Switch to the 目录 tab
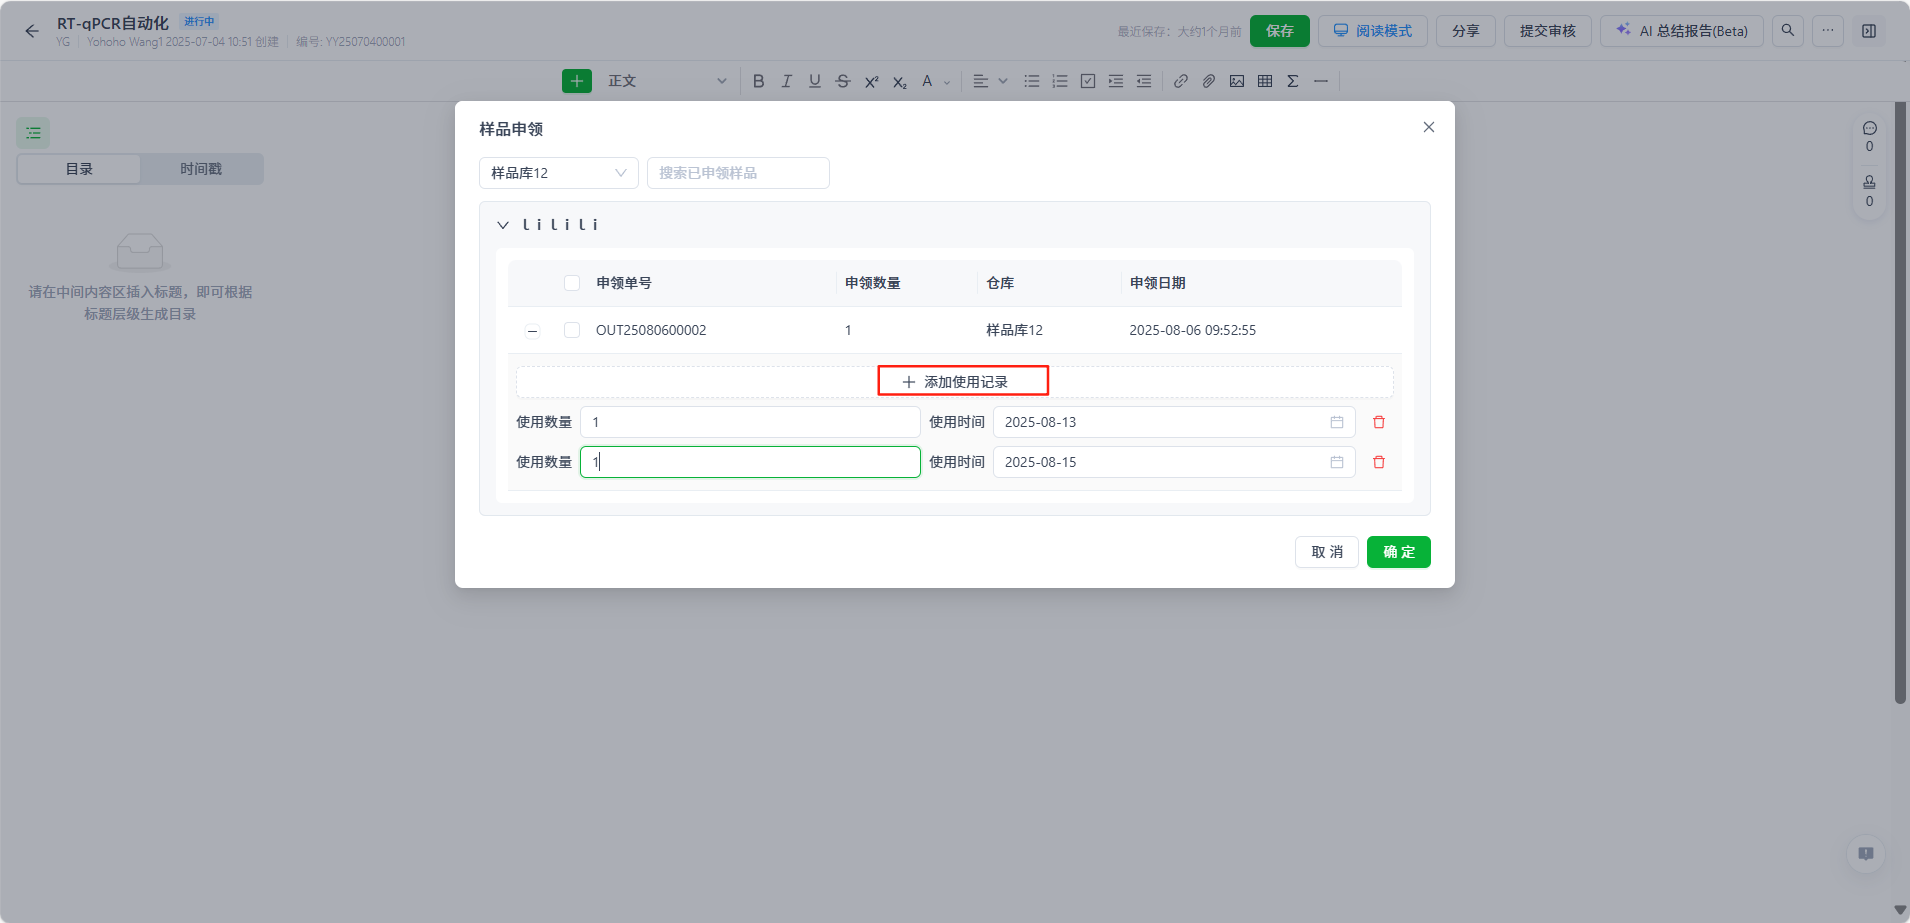1910x923 pixels. pos(79,169)
